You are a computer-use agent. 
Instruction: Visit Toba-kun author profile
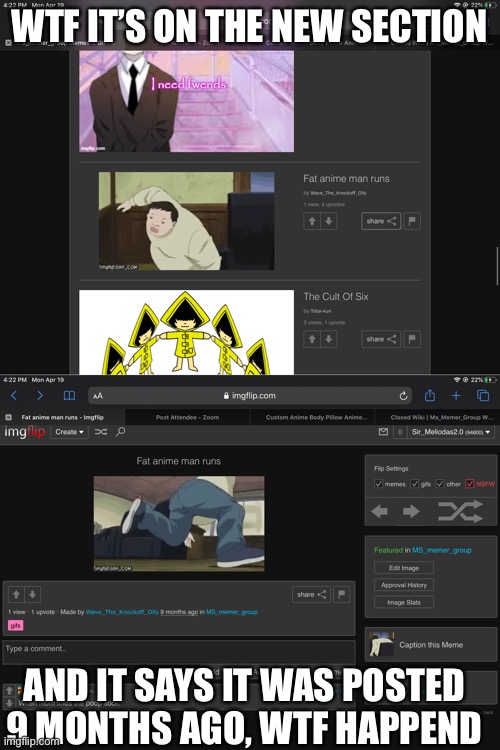click(x=321, y=311)
